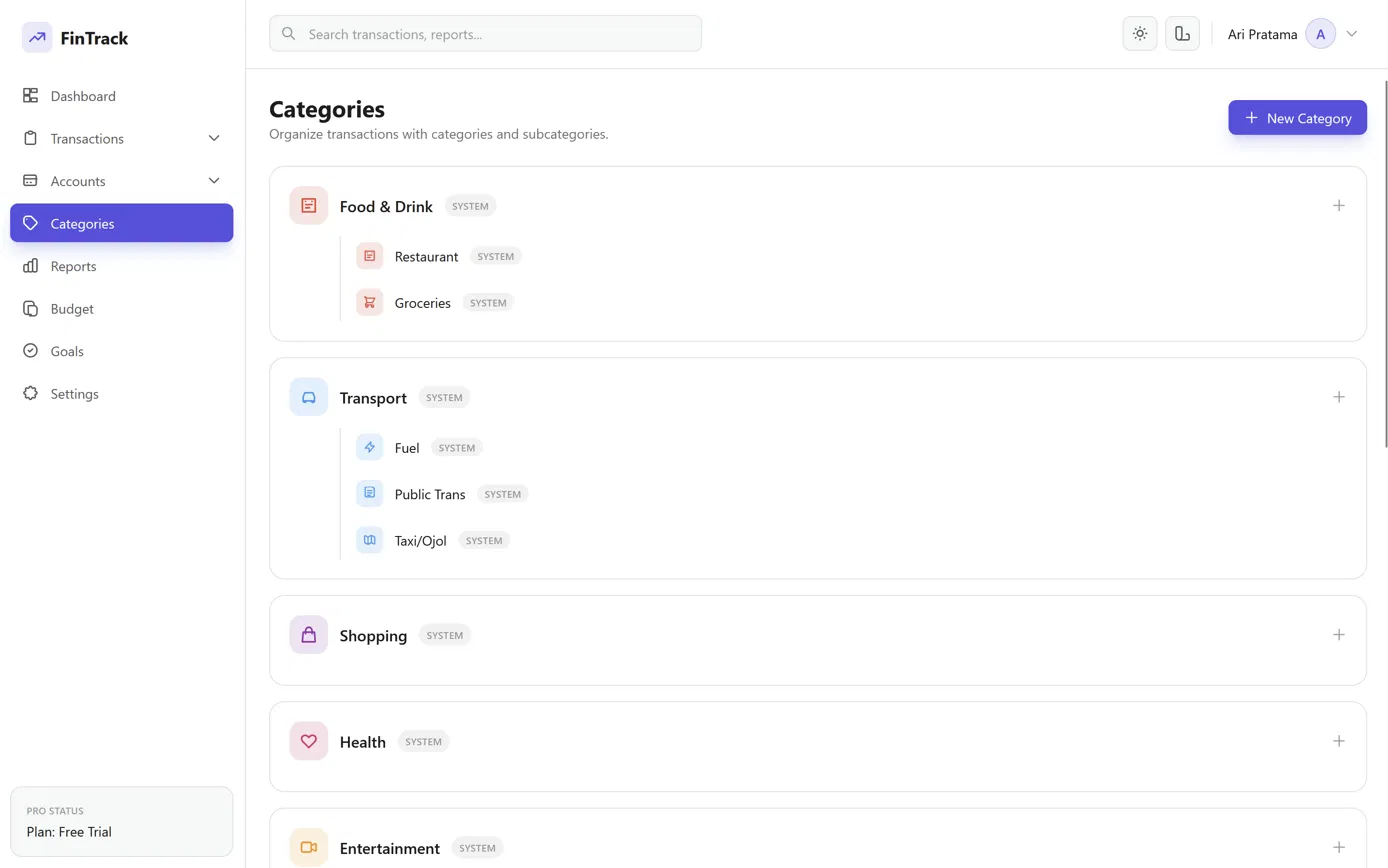Click the Reports bar chart icon

(x=30, y=266)
